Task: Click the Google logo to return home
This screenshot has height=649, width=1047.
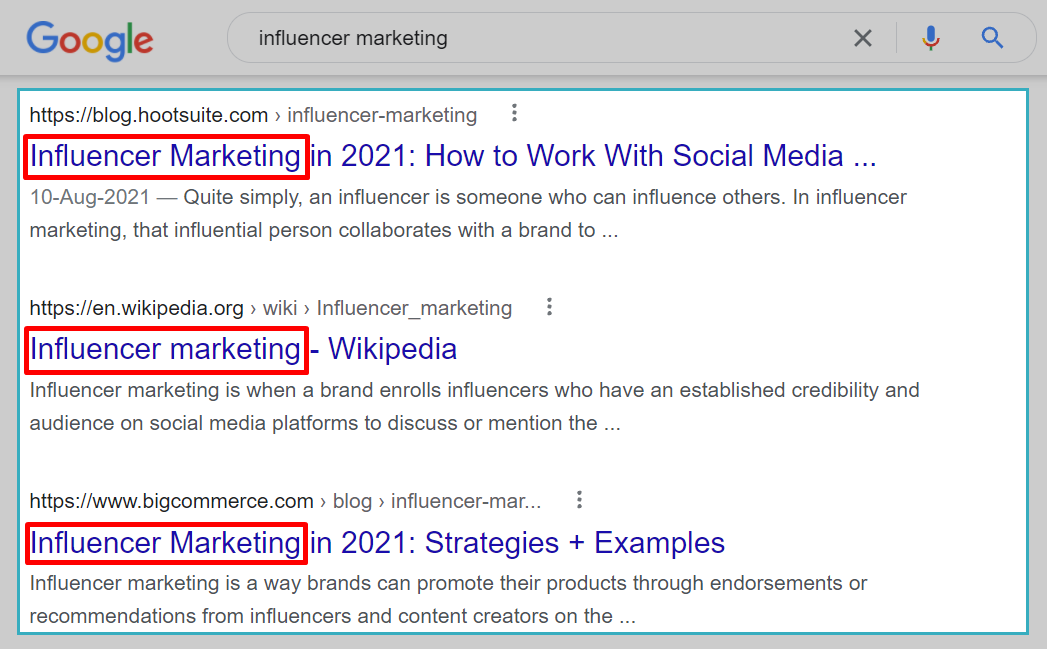Action: click(89, 40)
